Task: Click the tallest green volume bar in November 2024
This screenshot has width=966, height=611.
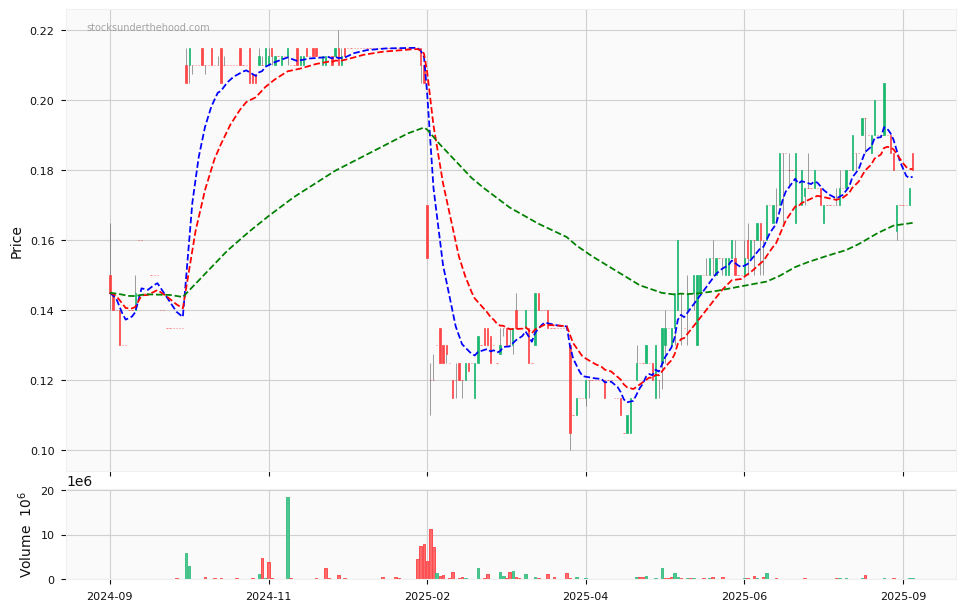Action: pos(288,538)
